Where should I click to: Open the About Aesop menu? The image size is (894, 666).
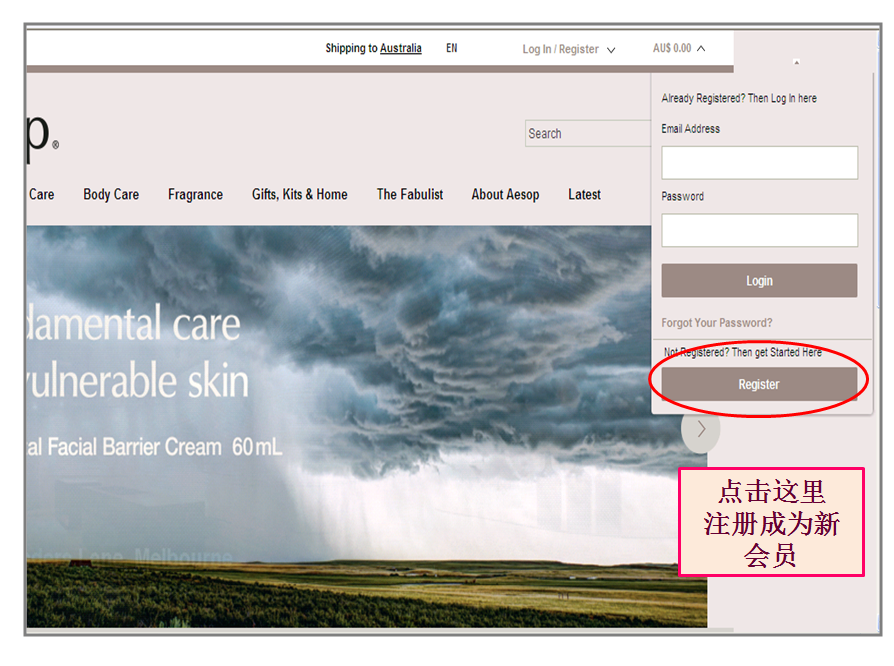click(x=505, y=195)
